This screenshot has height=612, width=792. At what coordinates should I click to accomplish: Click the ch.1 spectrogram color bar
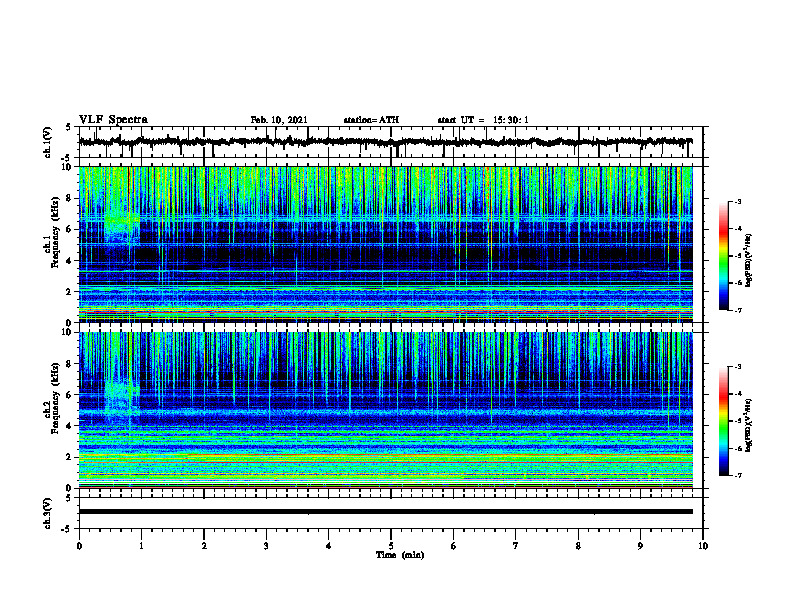click(x=724, y=256)
